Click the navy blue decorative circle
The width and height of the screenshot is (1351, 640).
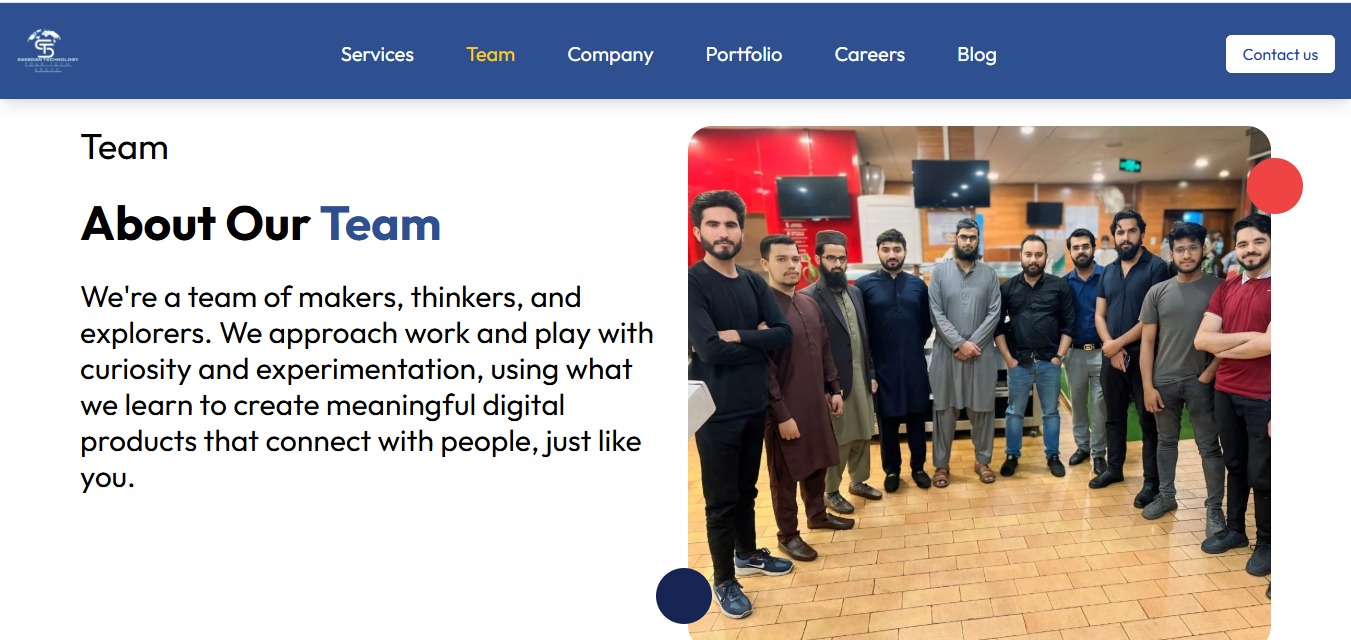(x=684, y=596)
